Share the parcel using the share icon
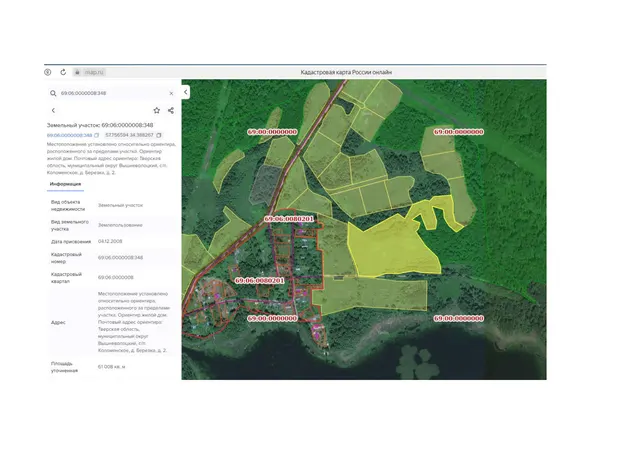The height and width of the screenshot is (452, 640). tap(171, 111)
